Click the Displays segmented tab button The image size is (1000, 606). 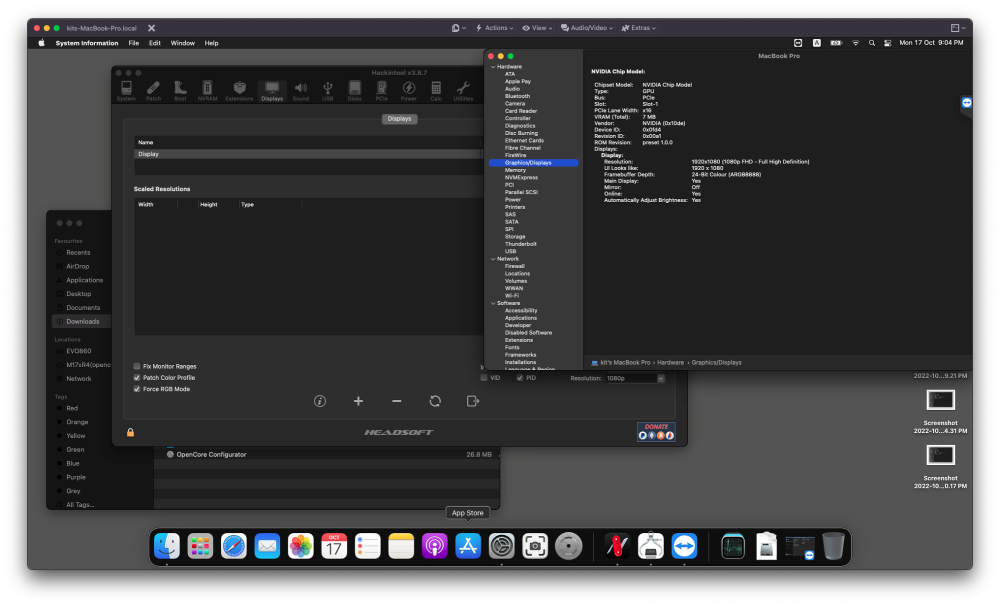(x=399, y=119)
